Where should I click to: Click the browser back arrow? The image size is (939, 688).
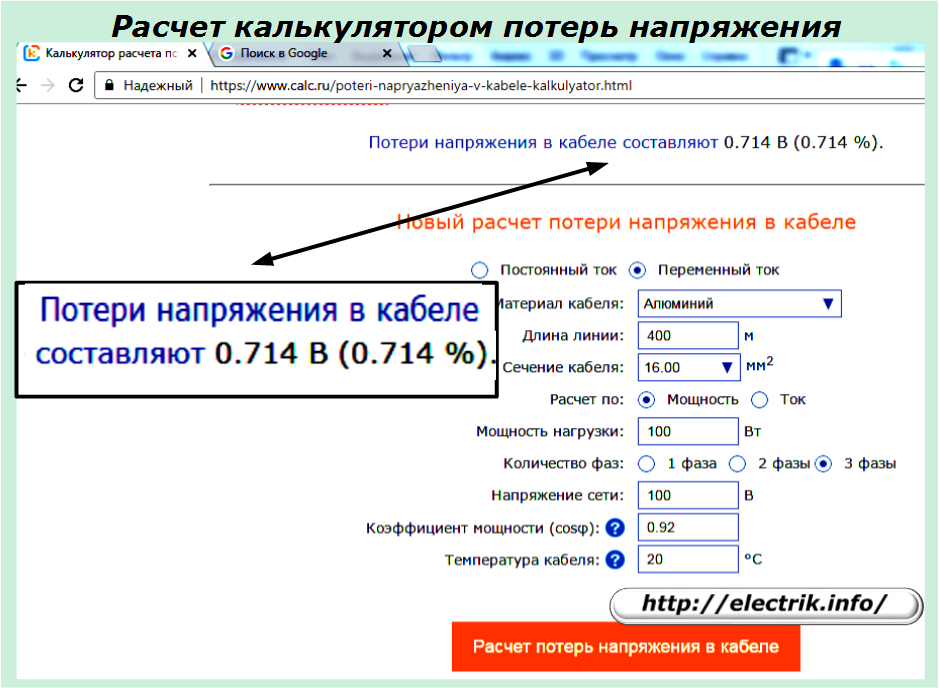[x=21, y=86]
